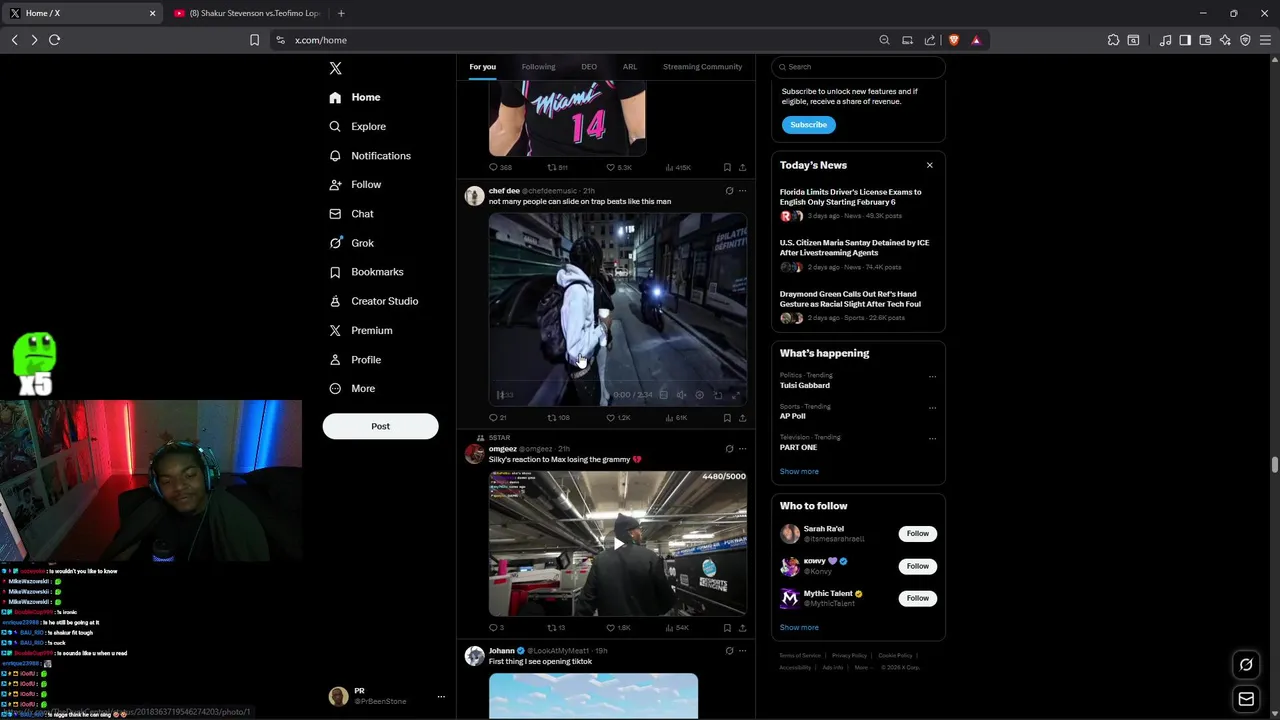1280x720 pixels.
Task: Click Show more under Who to follow
Action: click(799, 627)
